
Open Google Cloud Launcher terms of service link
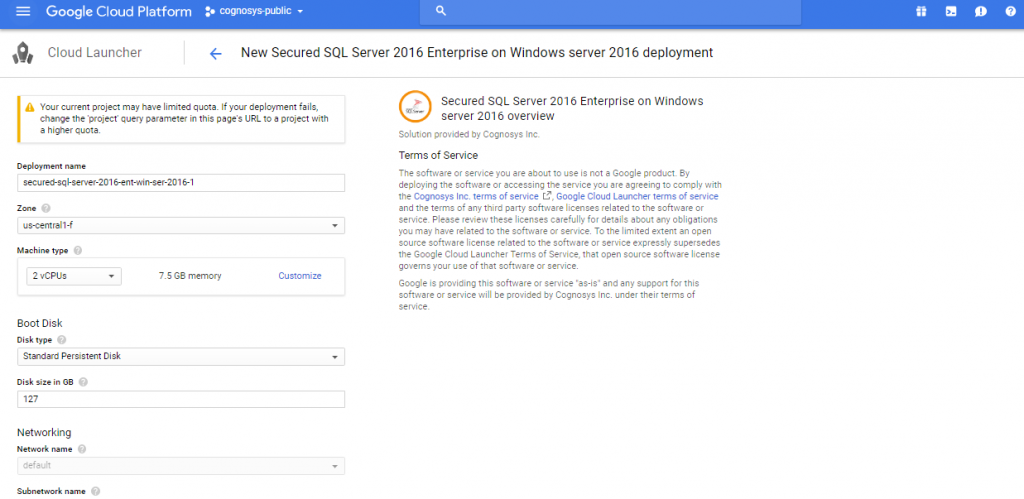(x=637, y=196)
